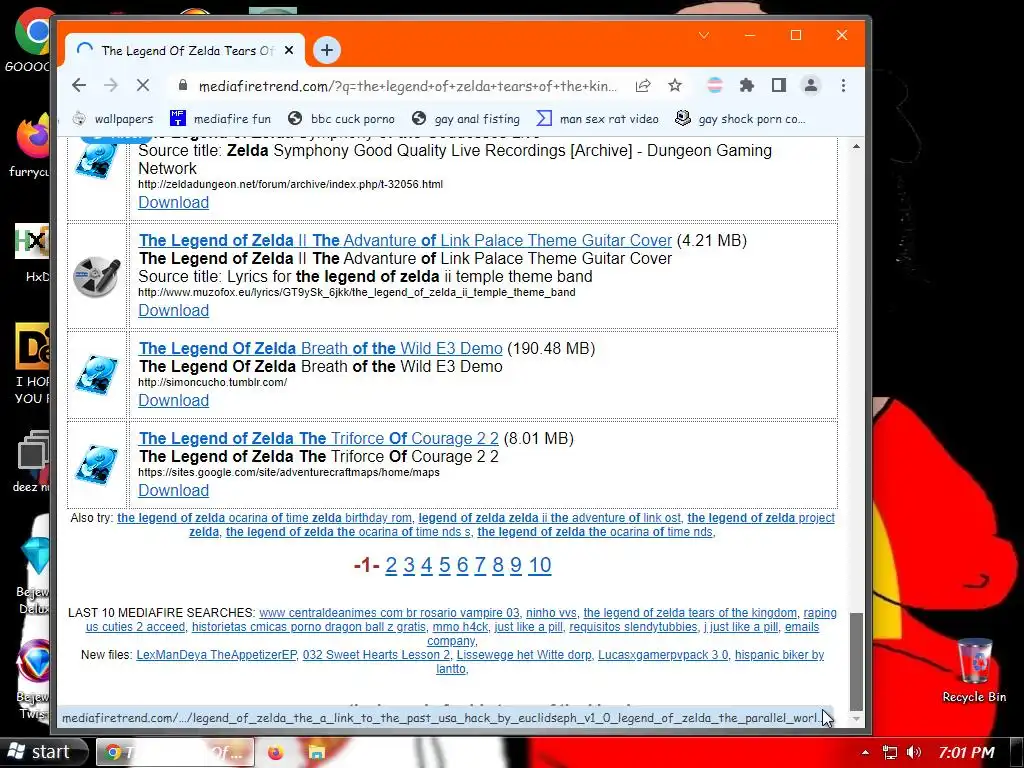
Task: Open the Chrome profile avatar menu
Action: tap(811, 86)
